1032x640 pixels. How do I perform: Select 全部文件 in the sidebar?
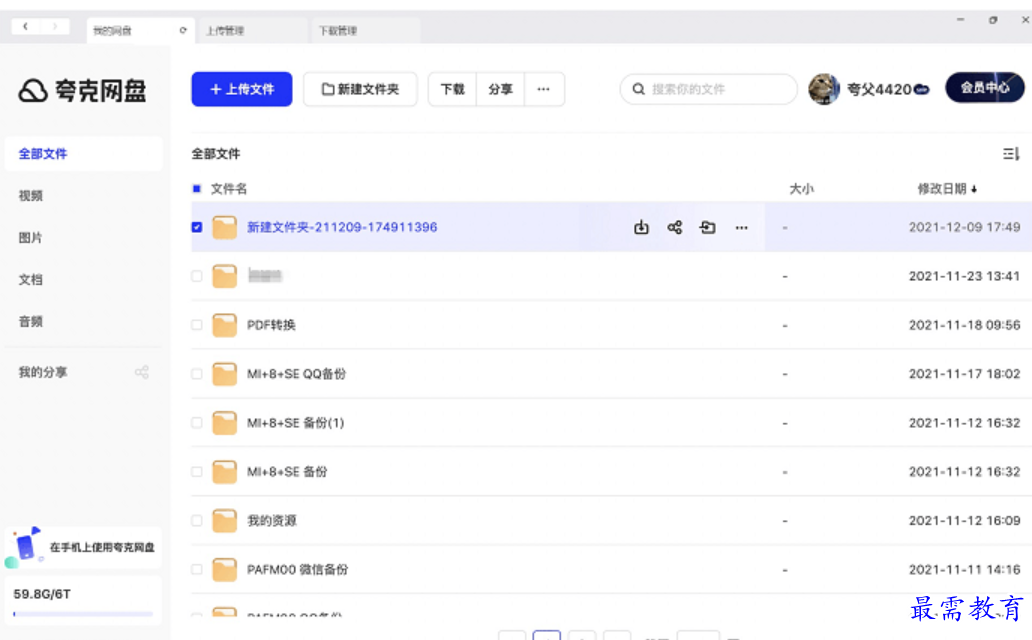tap(84, 153)
